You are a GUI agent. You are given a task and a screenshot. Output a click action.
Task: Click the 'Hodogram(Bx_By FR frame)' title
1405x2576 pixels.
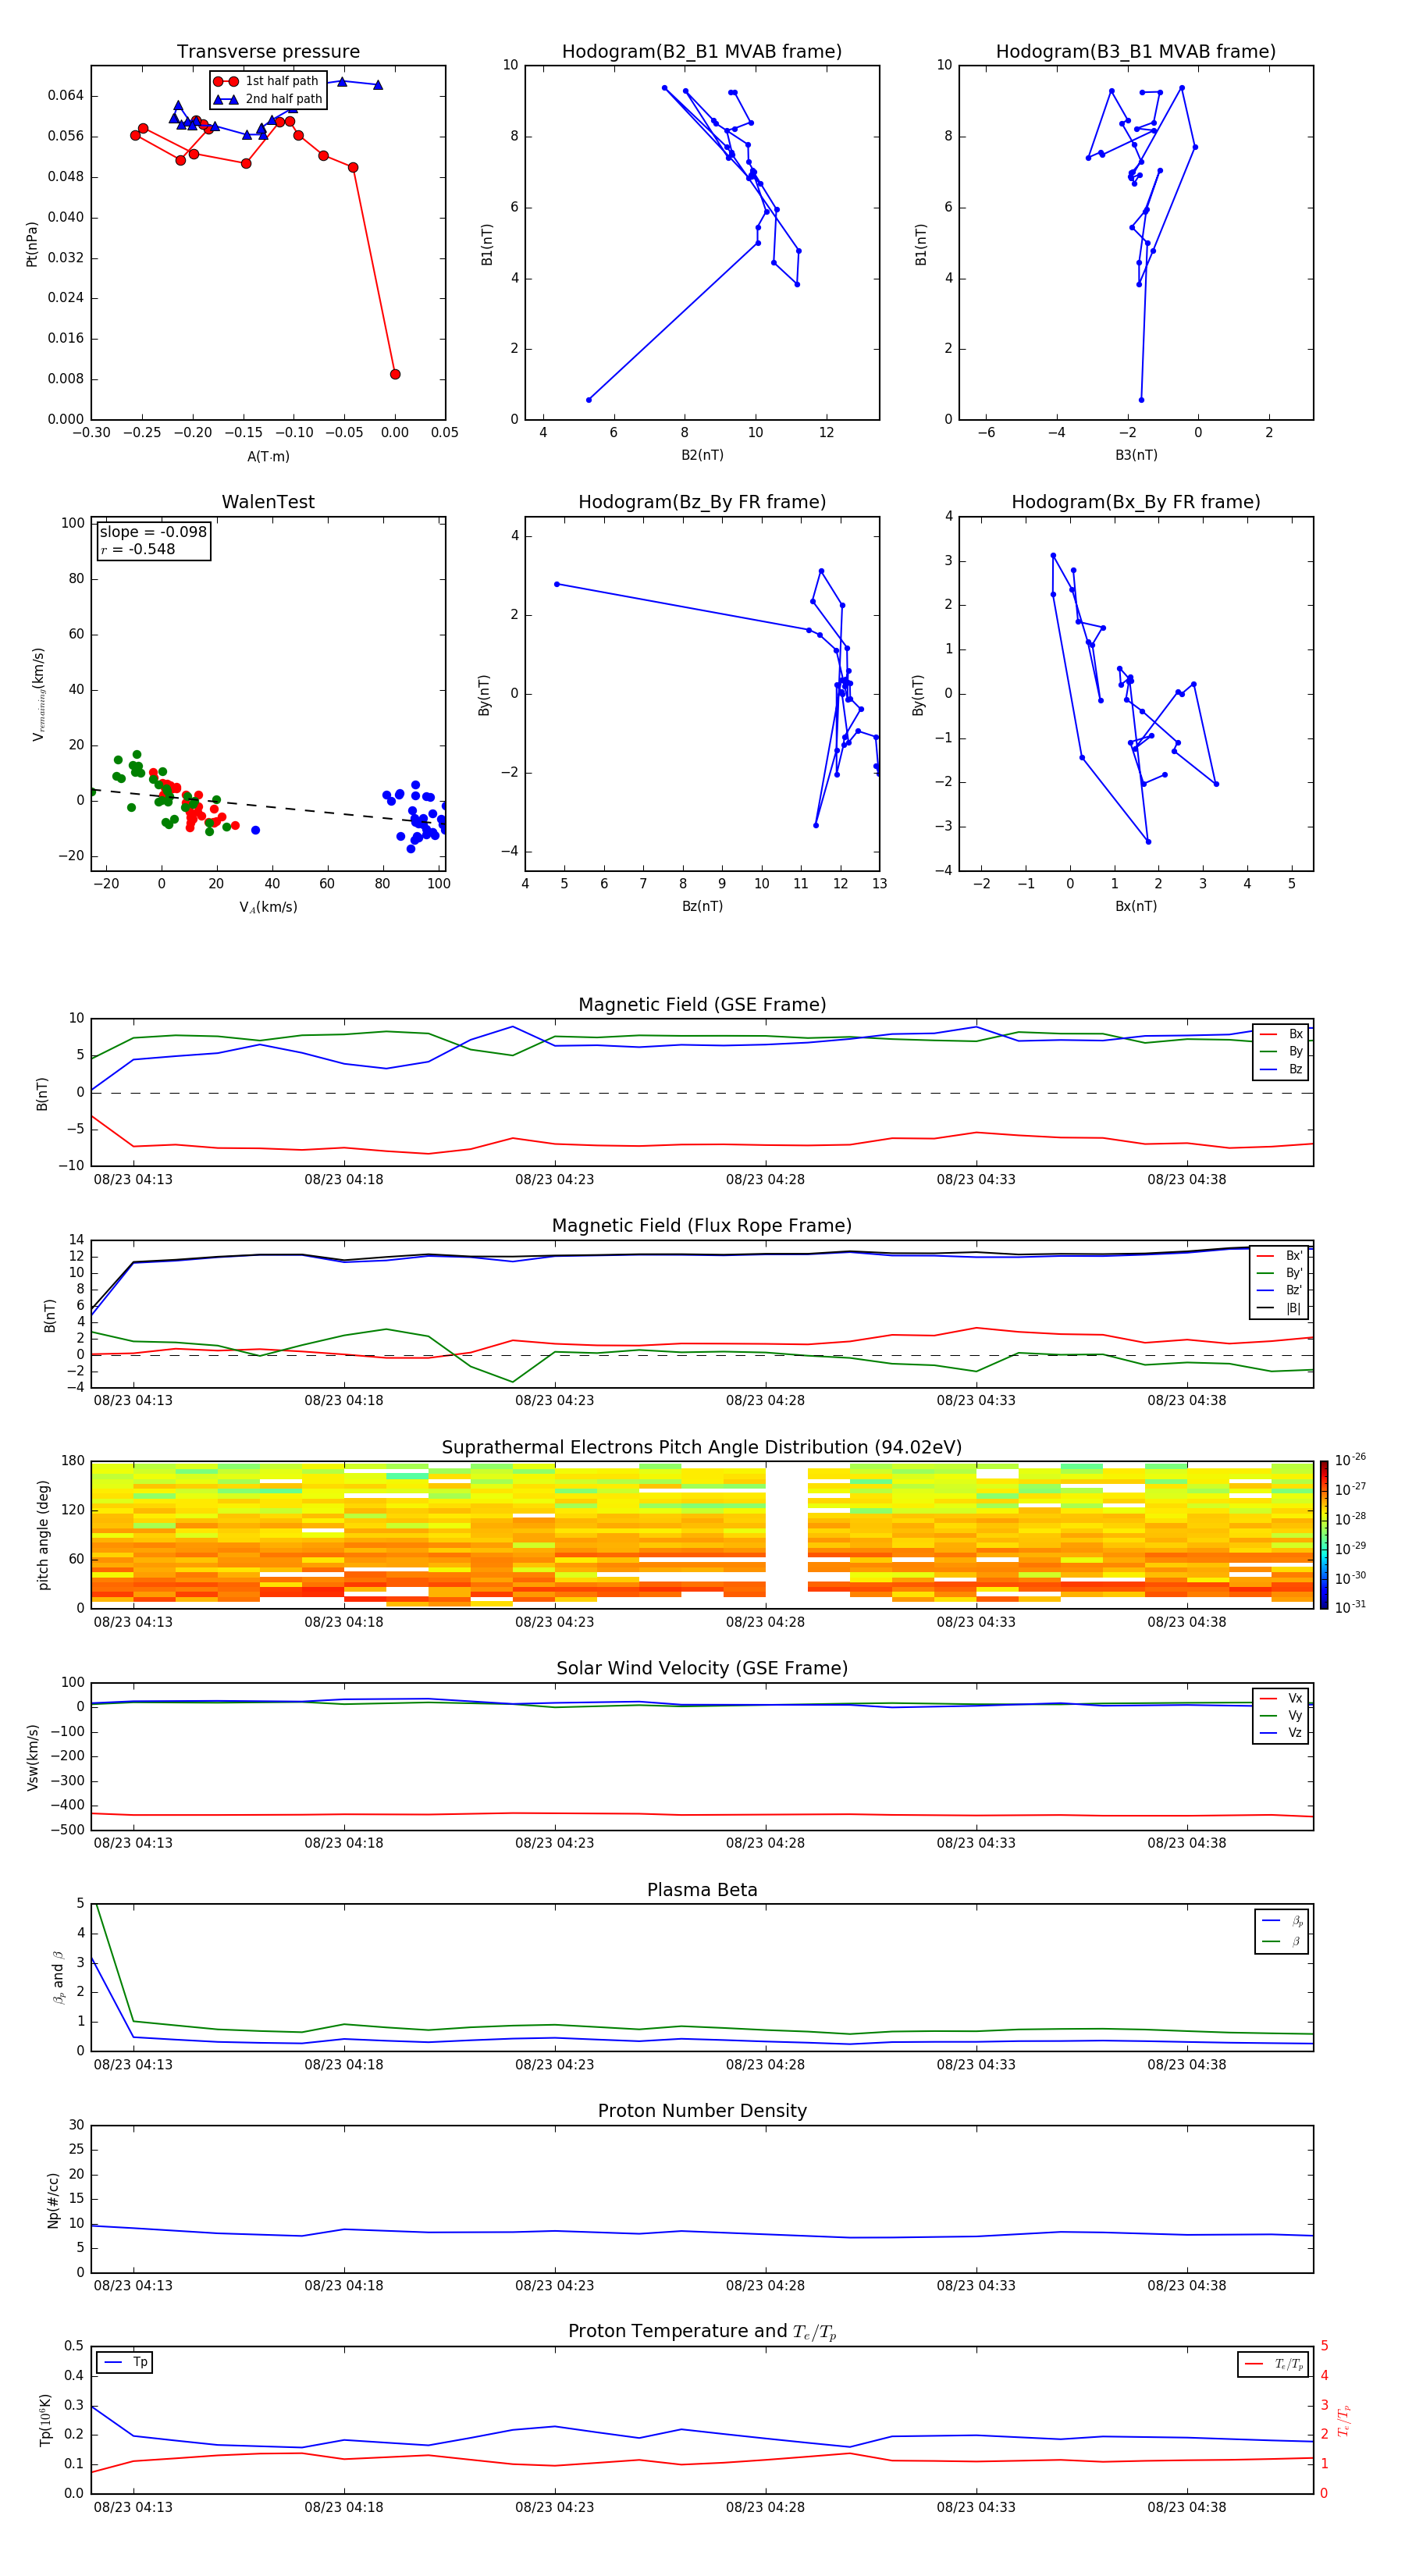(1136, 502)
